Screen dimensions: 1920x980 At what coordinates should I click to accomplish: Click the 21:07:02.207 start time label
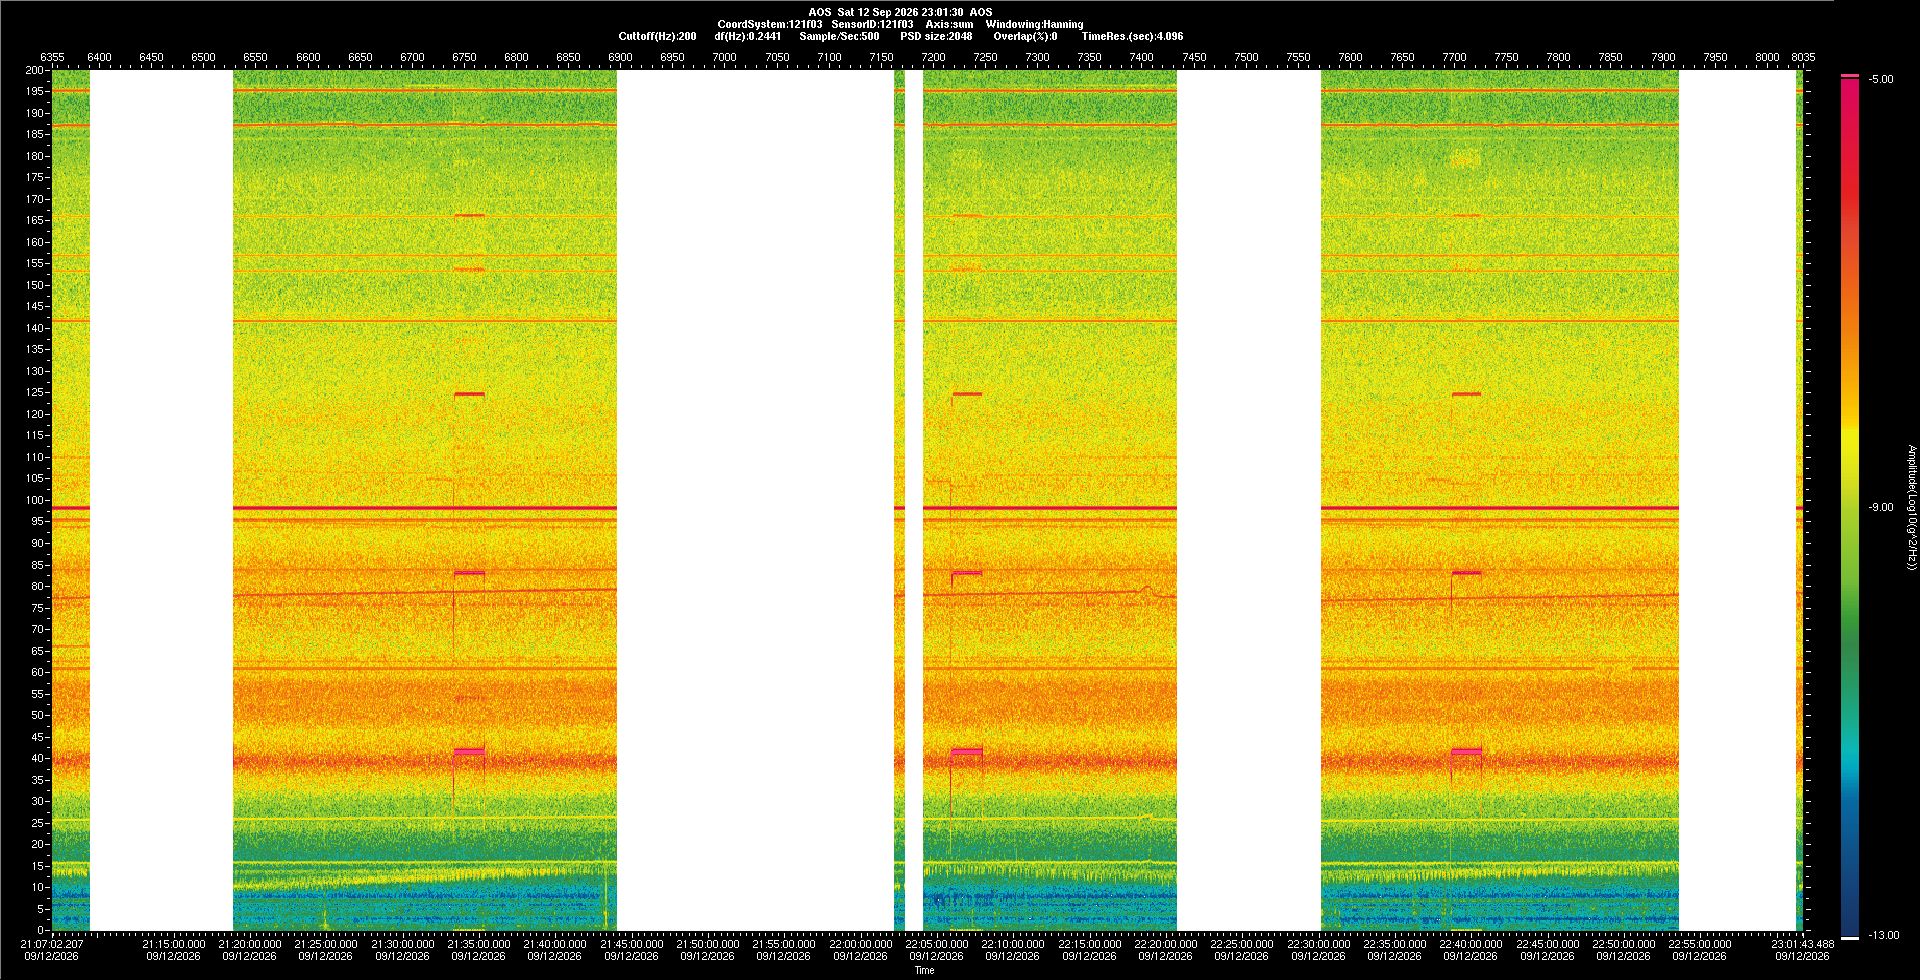(x=52, y=943)
